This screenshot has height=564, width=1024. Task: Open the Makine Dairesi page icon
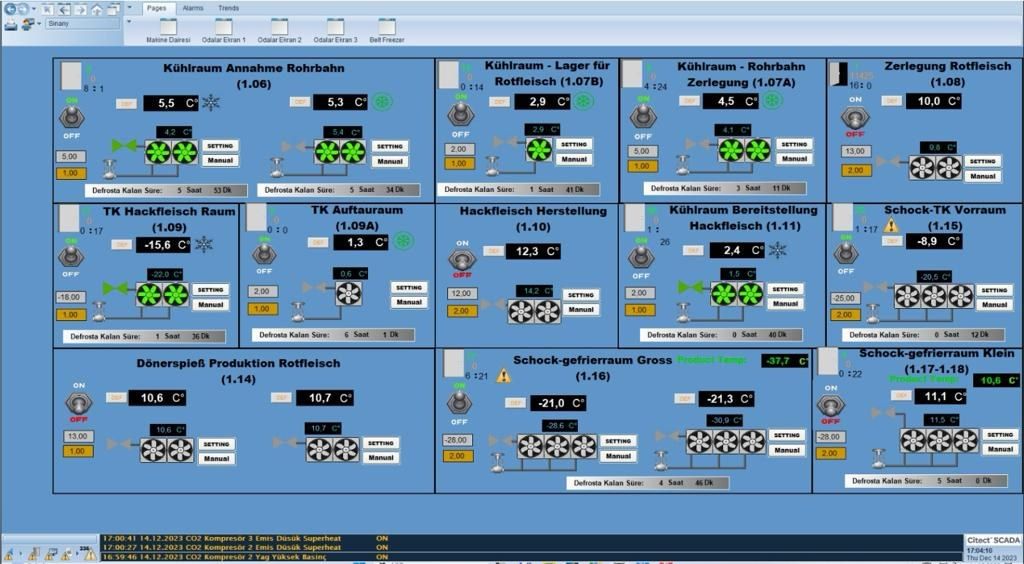168,27
